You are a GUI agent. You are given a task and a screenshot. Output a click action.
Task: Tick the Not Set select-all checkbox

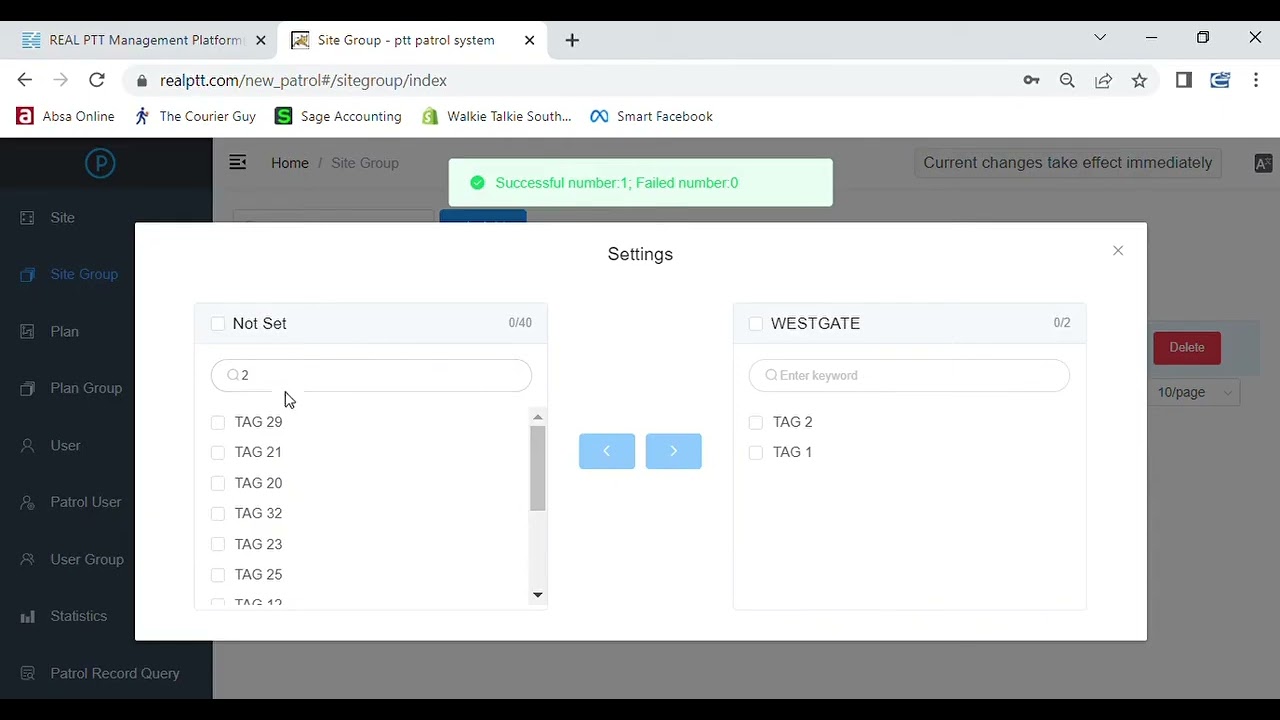click(x=218, y=323)
